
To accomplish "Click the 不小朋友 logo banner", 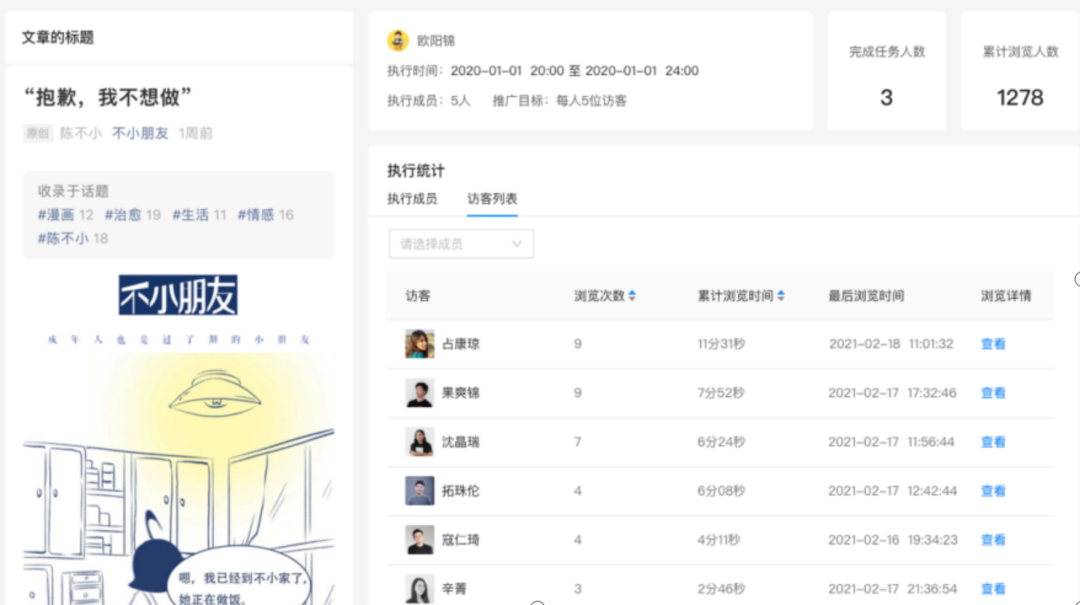I will [x=178, y=296].
